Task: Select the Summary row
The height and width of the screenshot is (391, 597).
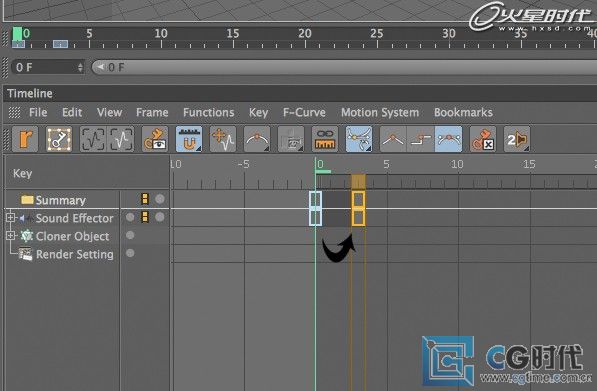Action: 60,200
